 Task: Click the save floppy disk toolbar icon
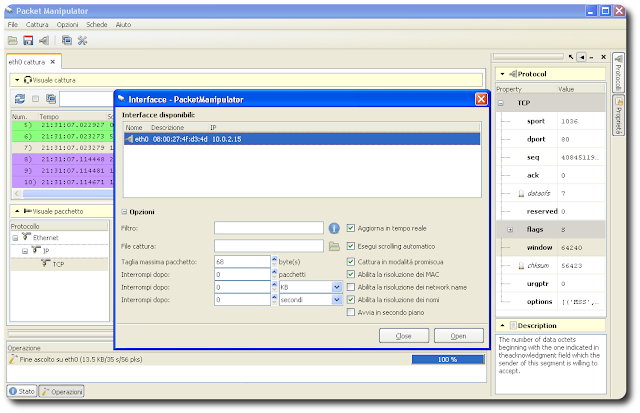tap(28, 40)
